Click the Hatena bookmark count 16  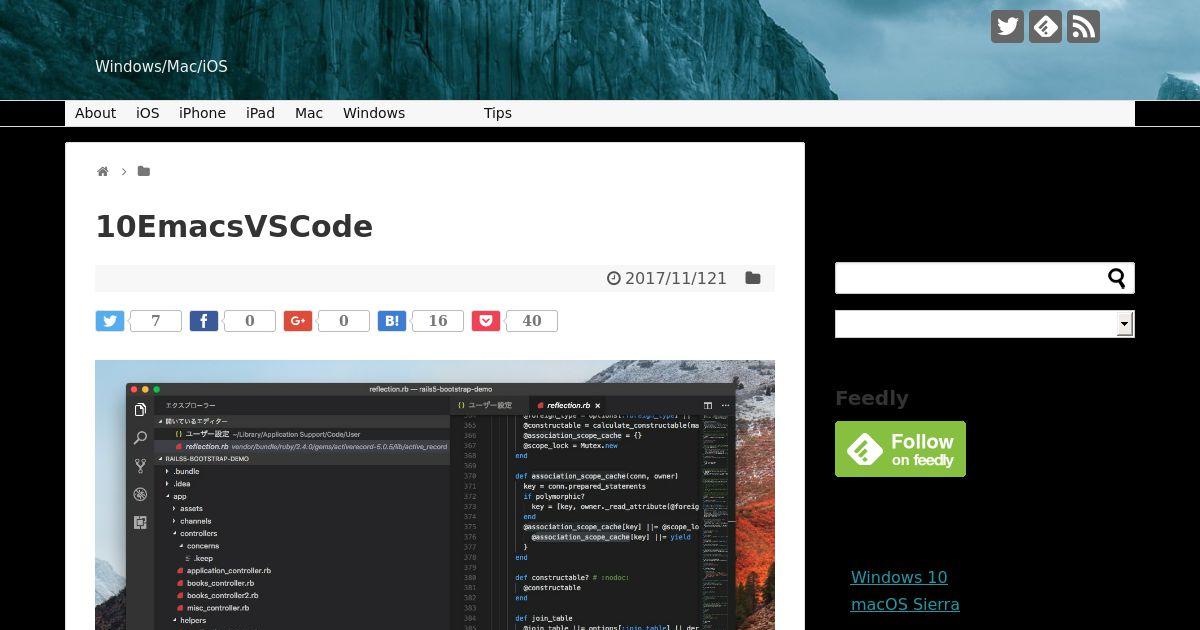(438, 321)
